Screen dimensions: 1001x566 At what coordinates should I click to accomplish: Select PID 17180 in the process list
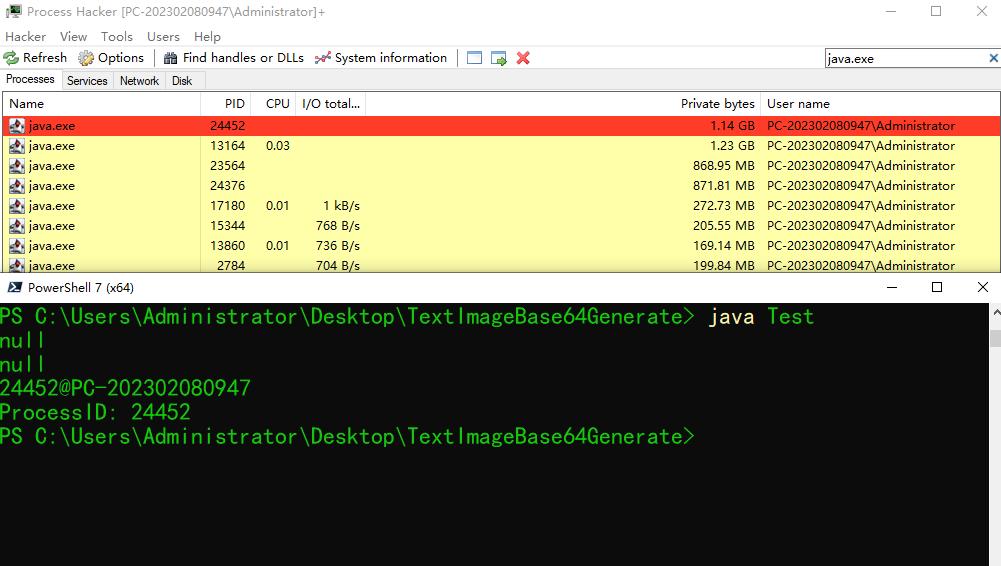[x=501, y=205]
